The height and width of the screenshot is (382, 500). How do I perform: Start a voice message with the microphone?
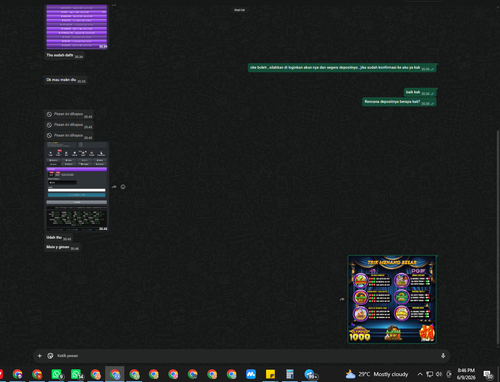click(443, 356)
